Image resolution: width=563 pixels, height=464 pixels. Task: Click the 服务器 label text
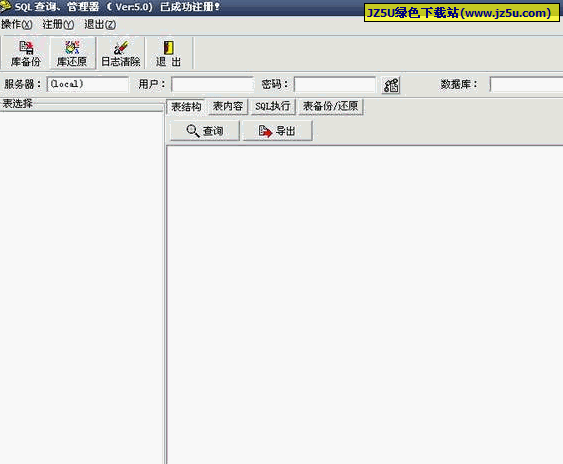coord(22,84)
